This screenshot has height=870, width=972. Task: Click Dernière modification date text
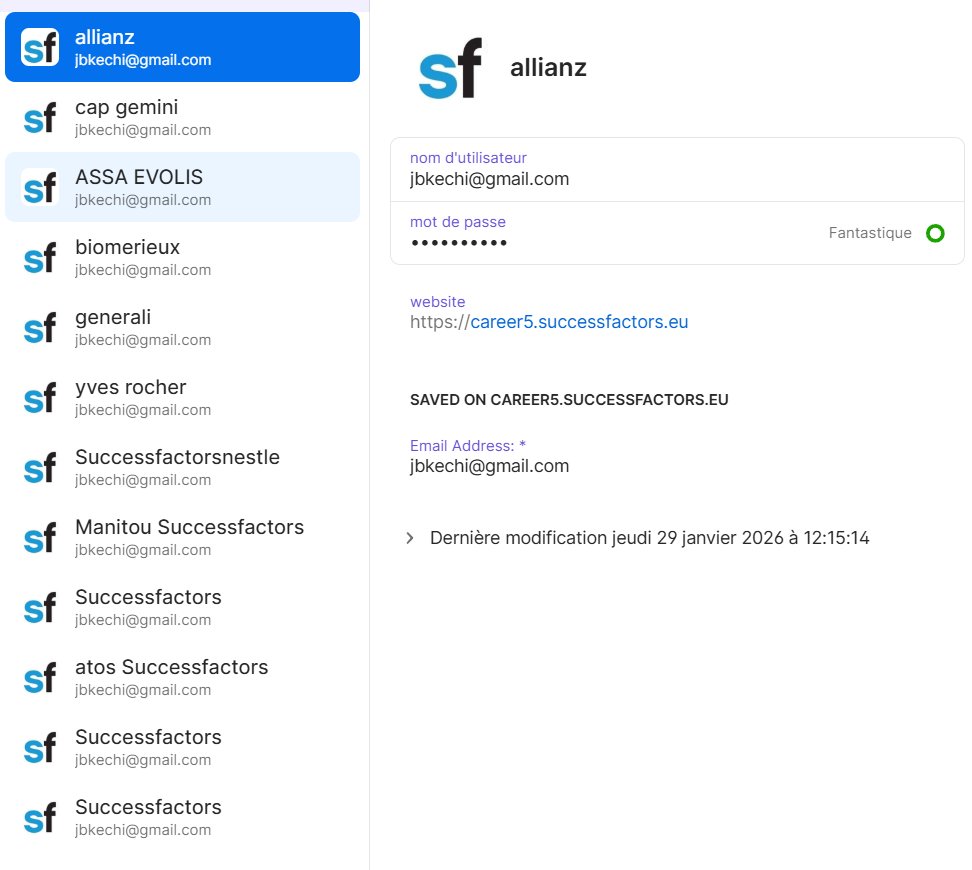click(650, 538)
